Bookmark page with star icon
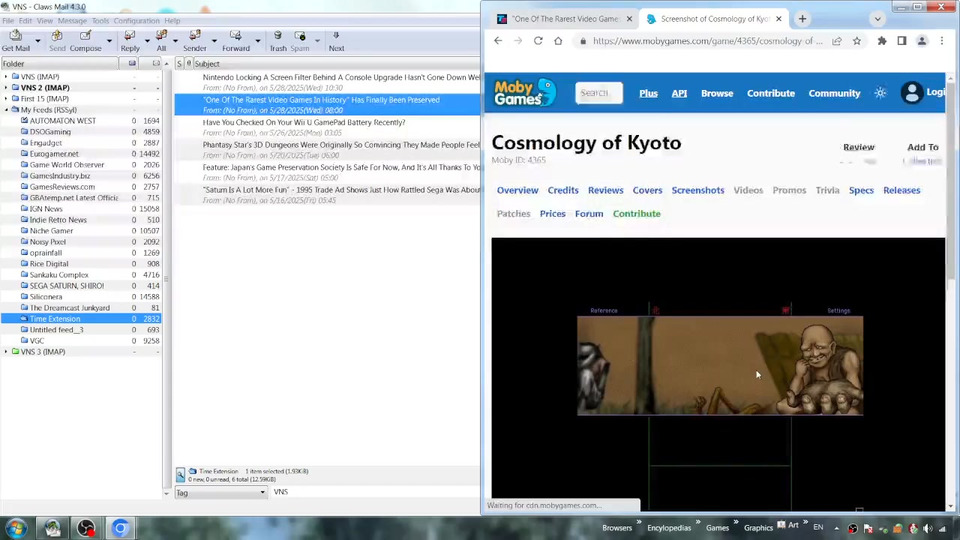 (x=857, y=41)
